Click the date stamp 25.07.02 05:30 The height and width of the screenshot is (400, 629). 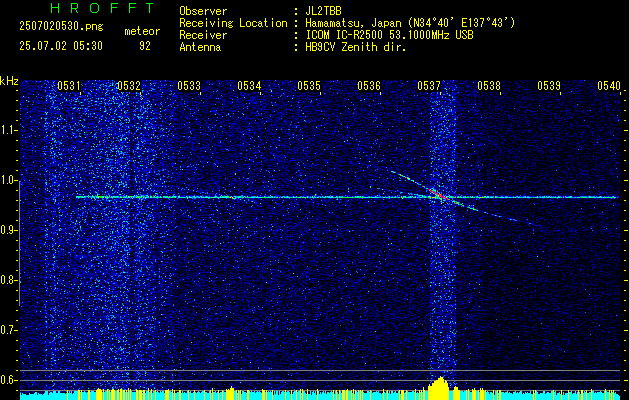point(61,46)
